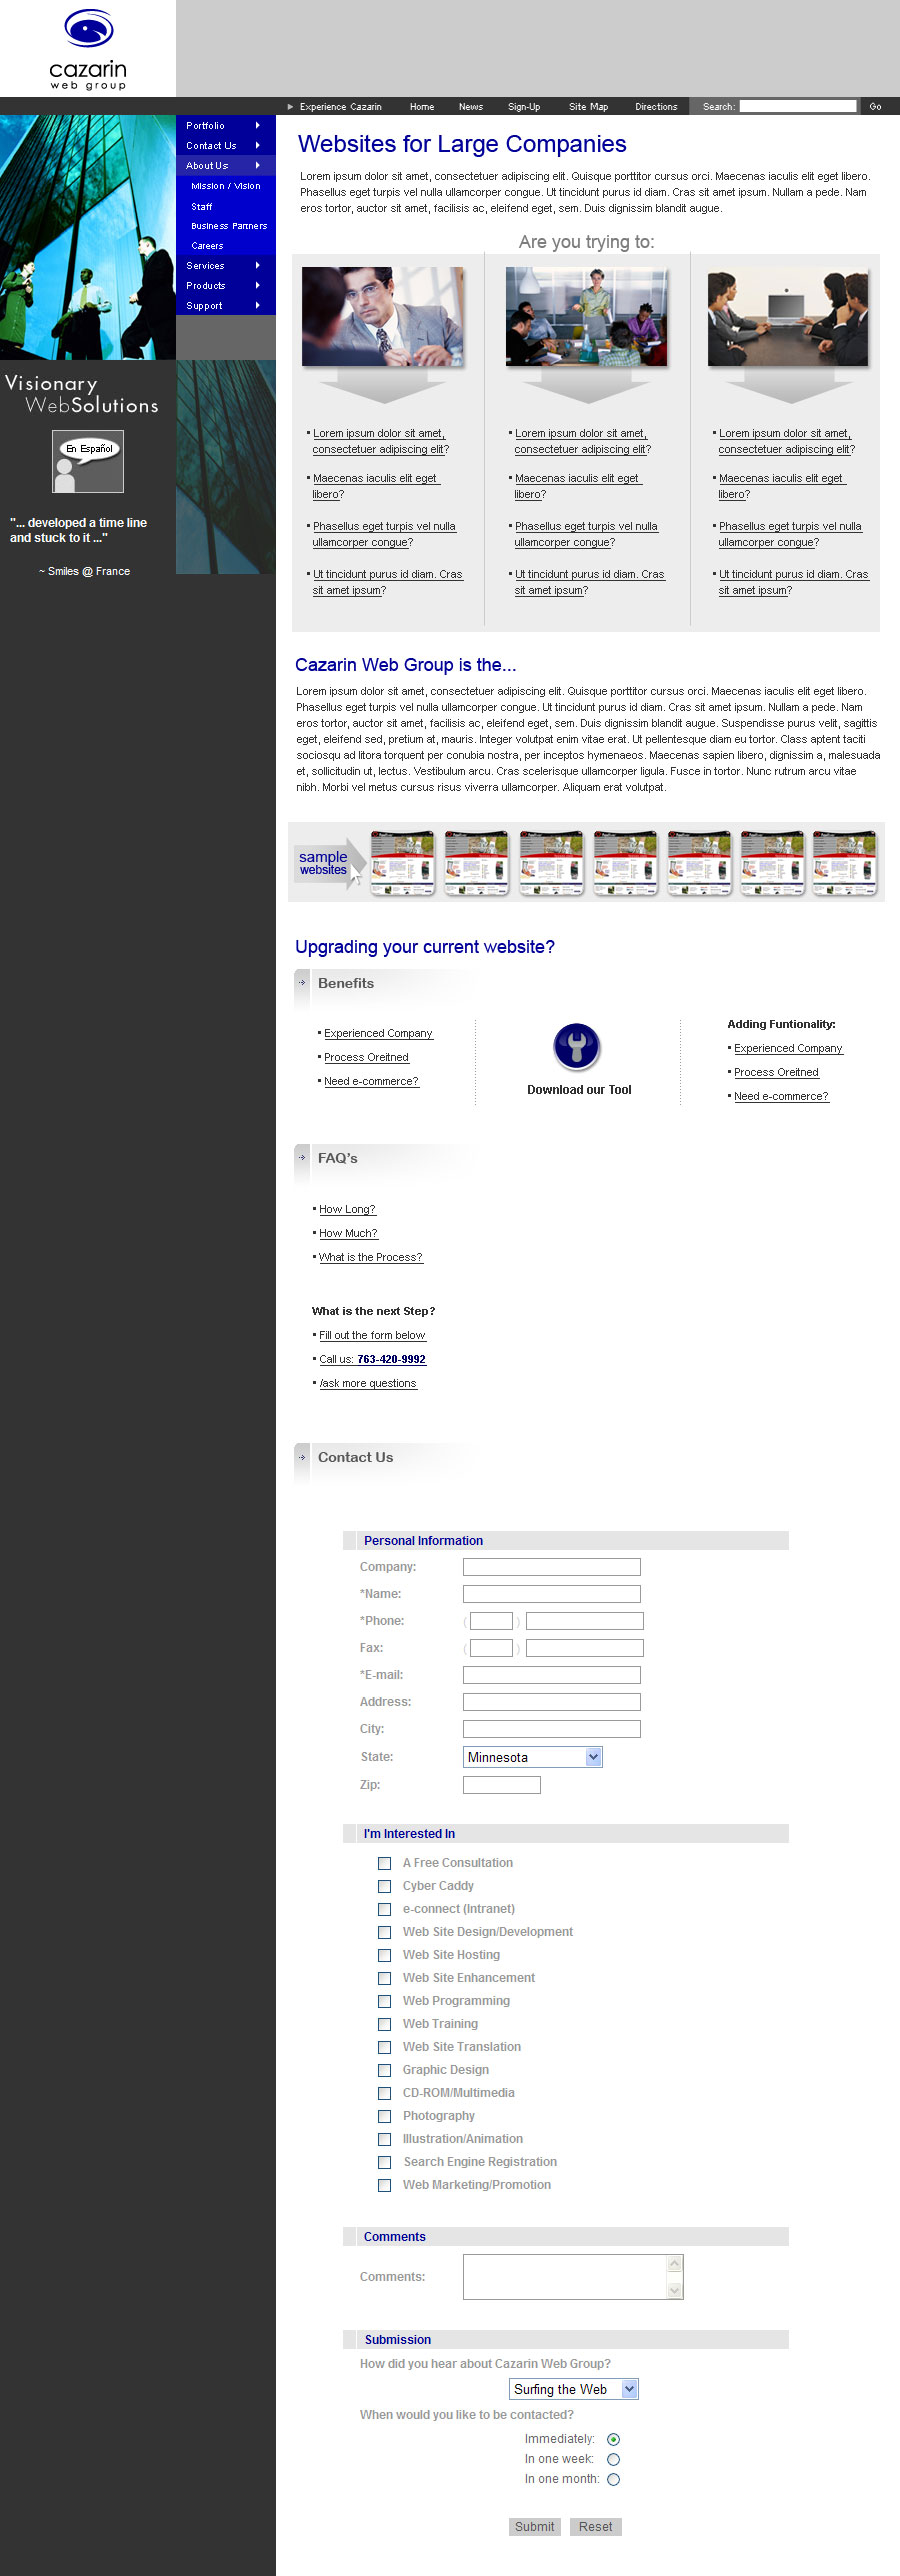This screenshot has width=900, height=2576.
Task: Click the arrow icon beside FAQ's heading
Action: pyautogui.click(x=302, y=1158)
